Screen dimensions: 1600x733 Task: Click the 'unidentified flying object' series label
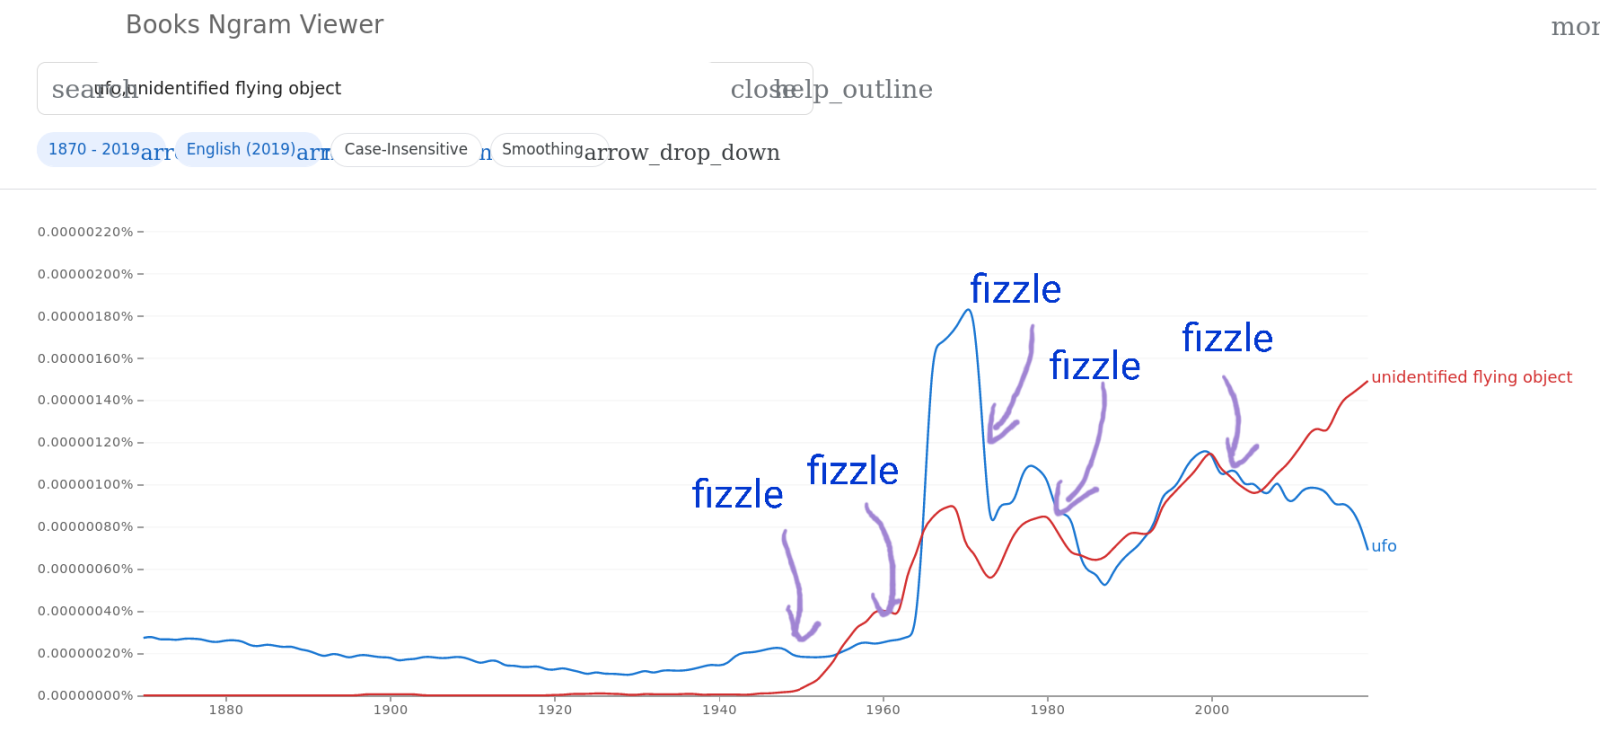click(x=1471, y=377)
